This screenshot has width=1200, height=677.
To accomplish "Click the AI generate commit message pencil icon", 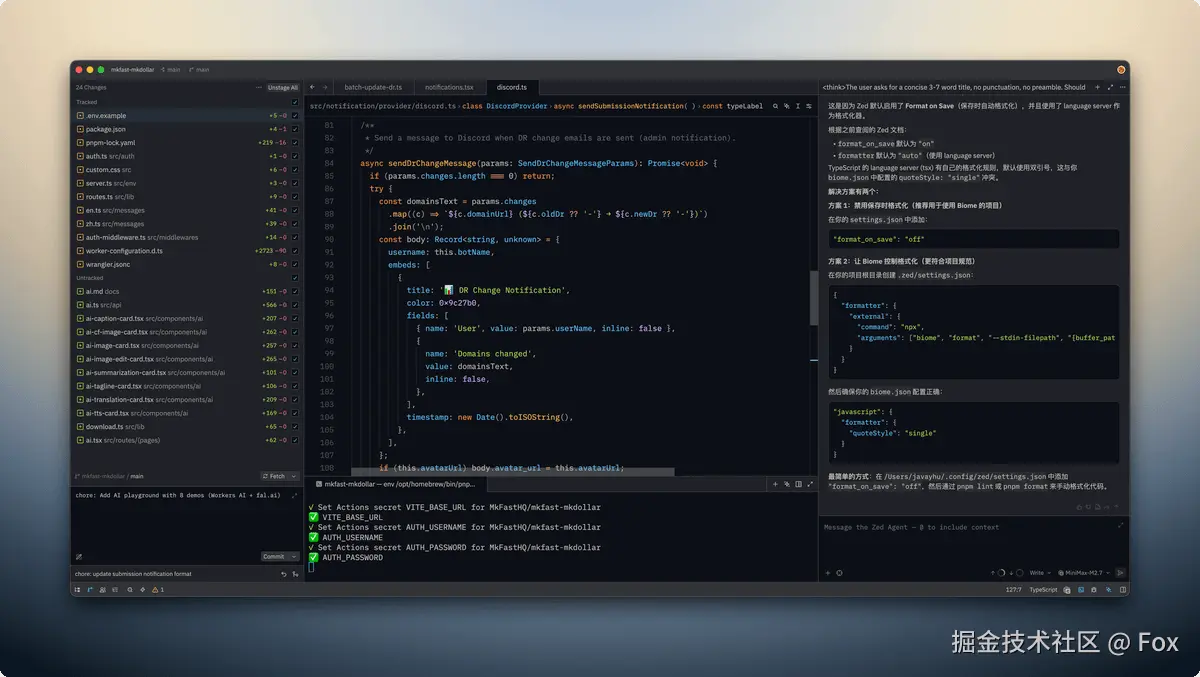I will coord(79,557).
